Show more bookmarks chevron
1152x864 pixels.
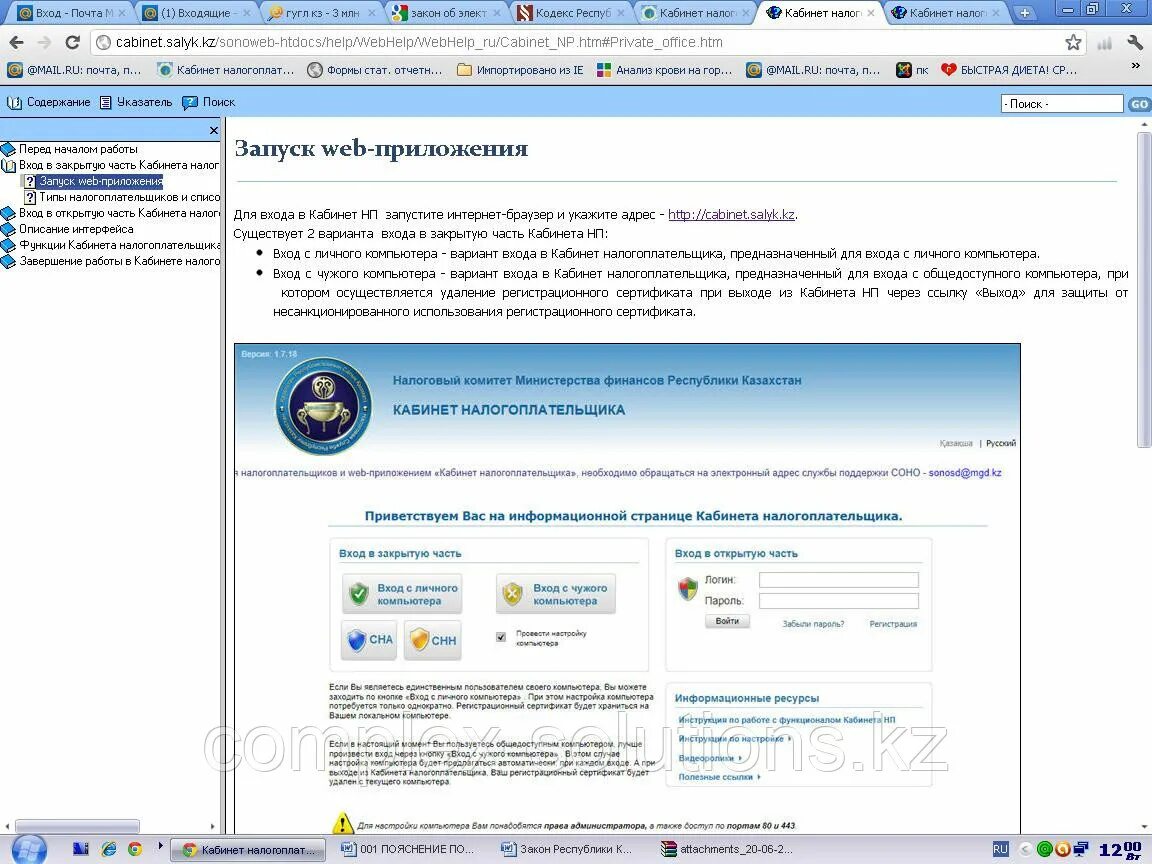pyautogui.click(x=1135, y=67)
